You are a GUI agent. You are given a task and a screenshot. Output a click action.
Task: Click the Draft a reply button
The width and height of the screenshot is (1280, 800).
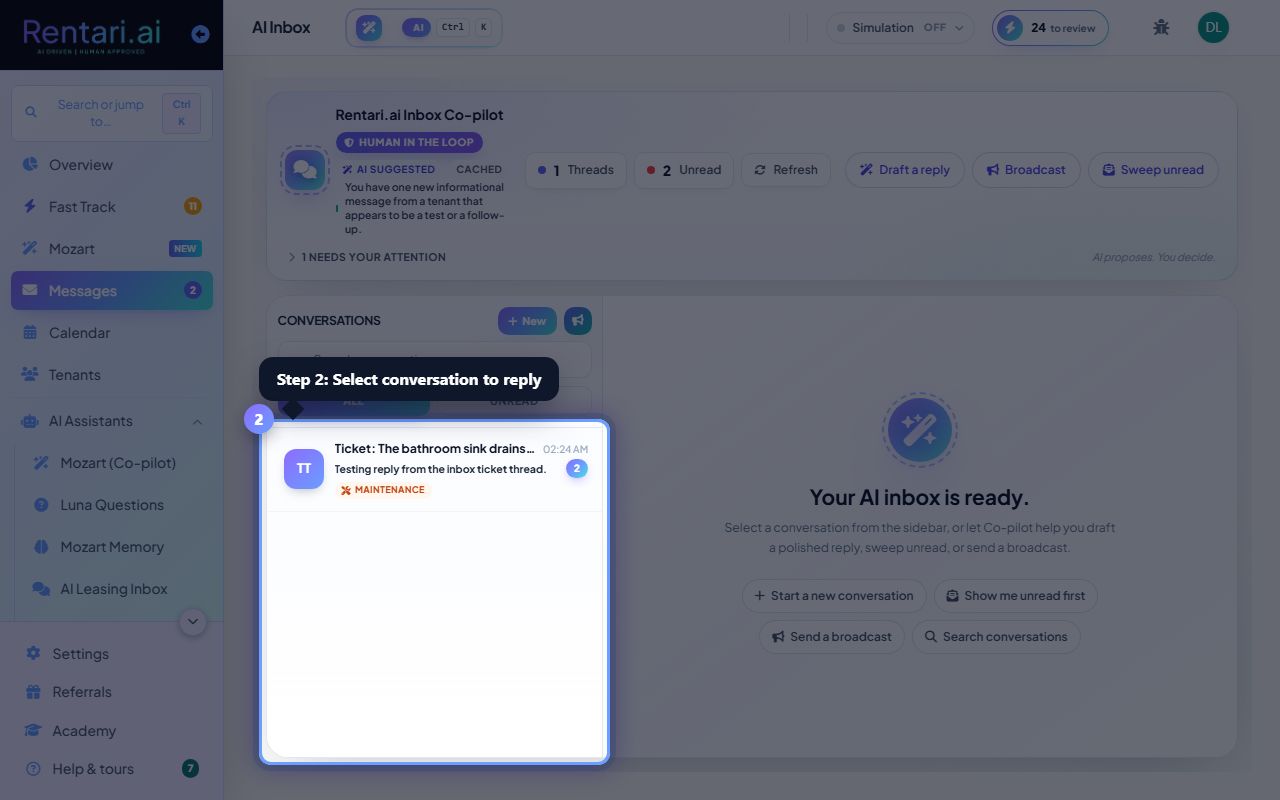pyautogui.click(x=905, y=170)
